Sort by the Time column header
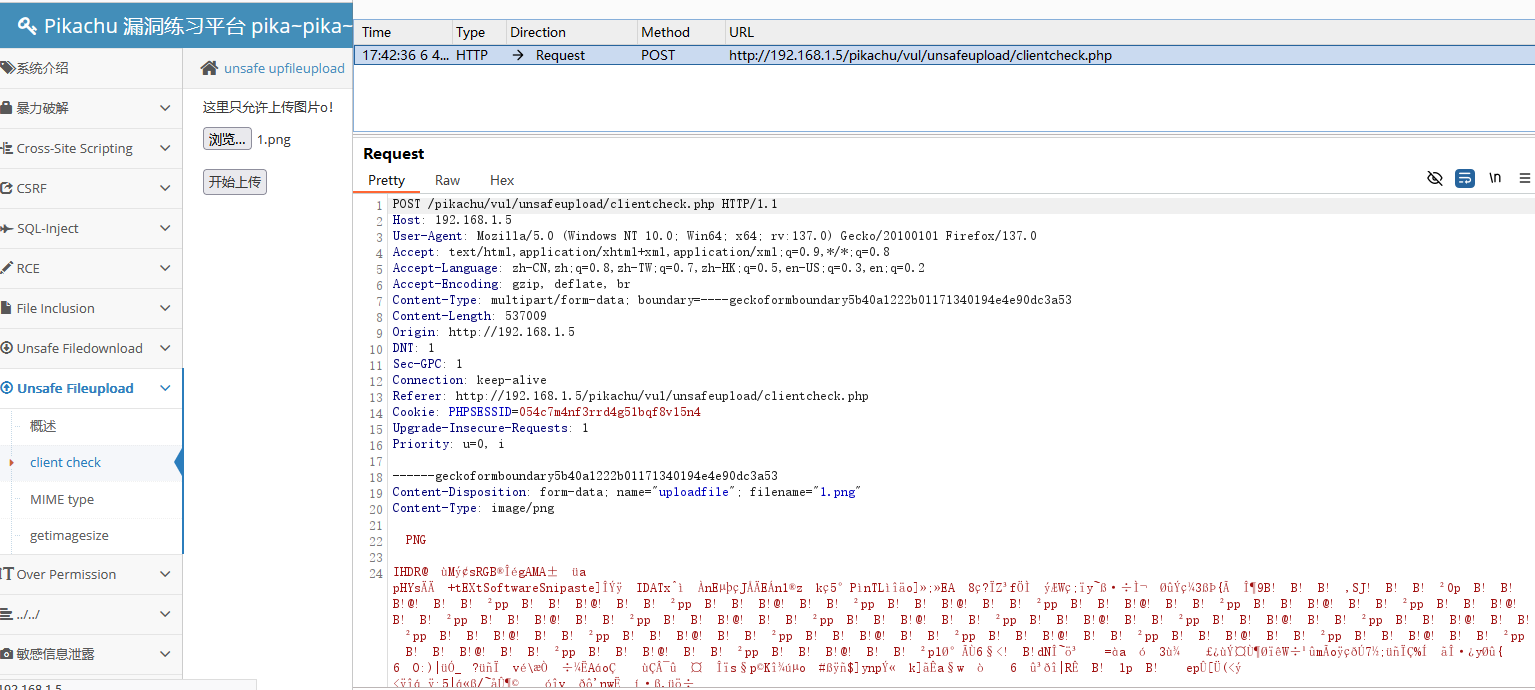Image resolution: width=1535 pixels, height=690 pixels. (x=403, y=32)
